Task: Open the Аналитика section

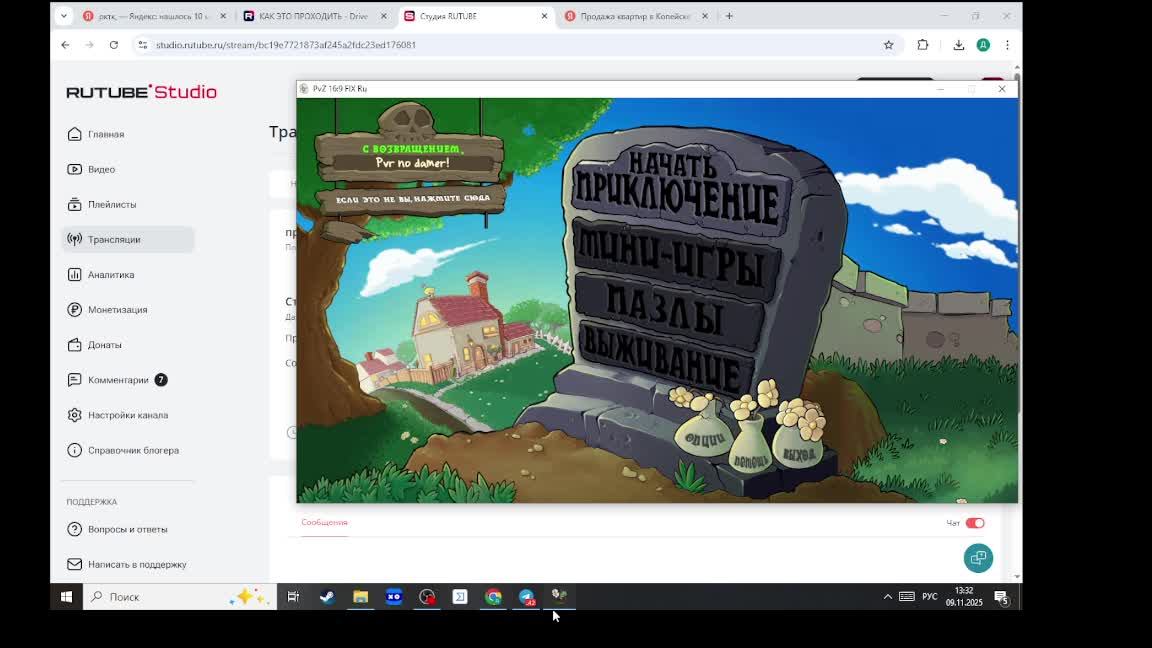Action: tap(111, 275)
